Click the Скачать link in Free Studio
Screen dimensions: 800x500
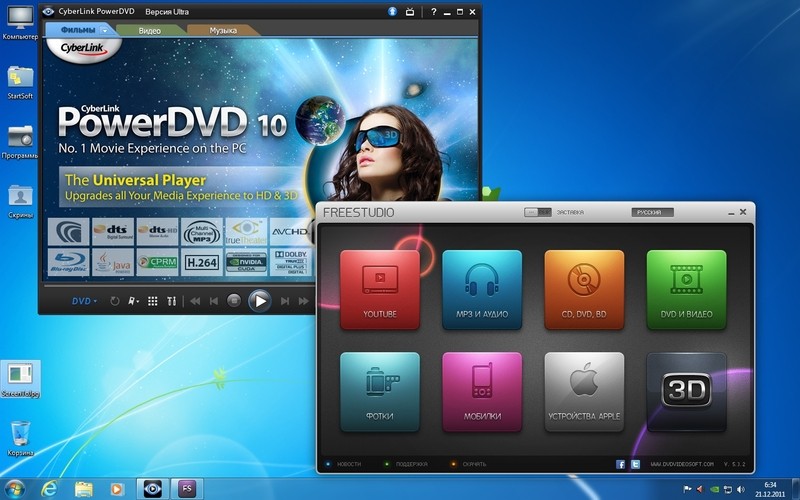[474, 464]
